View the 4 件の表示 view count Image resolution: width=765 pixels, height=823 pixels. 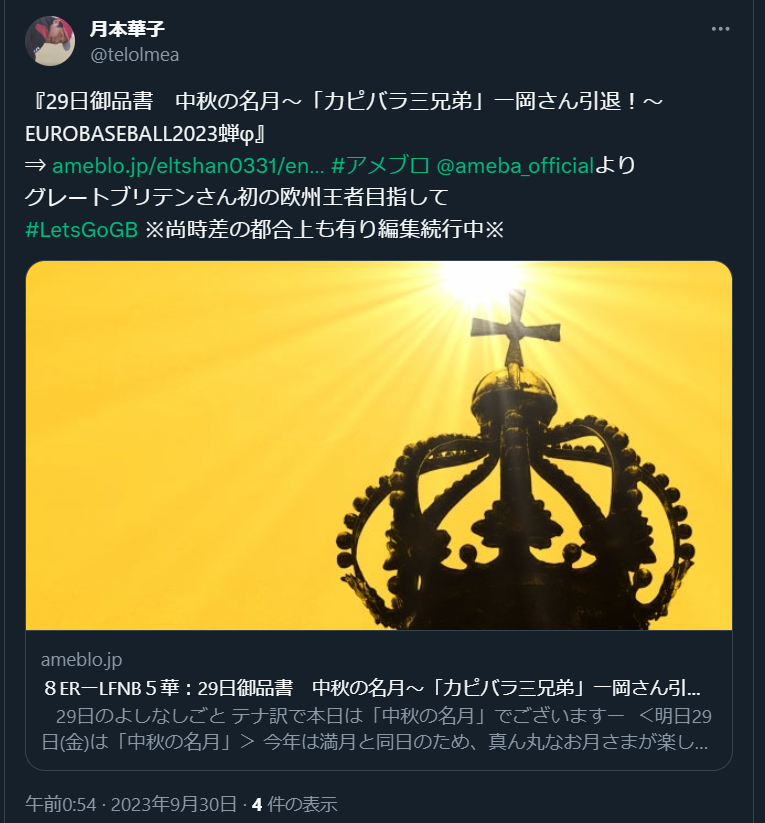point(294,804)
